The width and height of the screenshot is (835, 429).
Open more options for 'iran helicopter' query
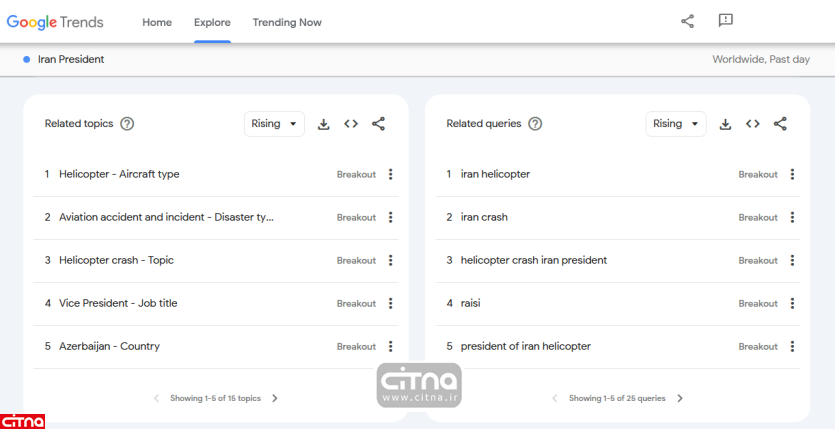coord(792,174)
